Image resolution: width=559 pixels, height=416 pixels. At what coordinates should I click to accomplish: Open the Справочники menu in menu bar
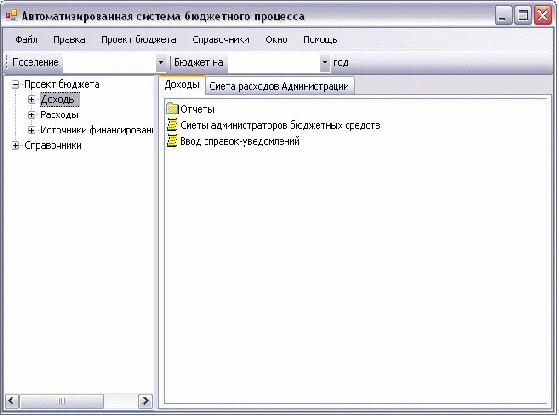point(221,40)
